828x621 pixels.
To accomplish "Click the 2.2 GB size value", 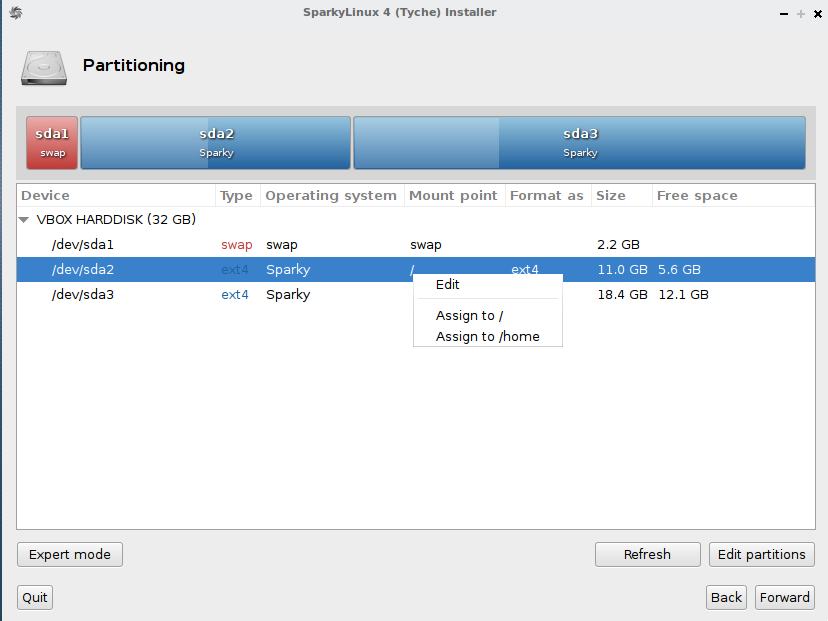I will tap(618, 244).
